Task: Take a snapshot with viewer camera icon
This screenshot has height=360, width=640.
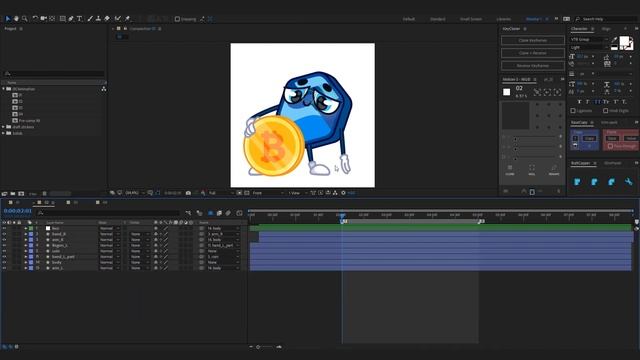Action: point(188,193)
